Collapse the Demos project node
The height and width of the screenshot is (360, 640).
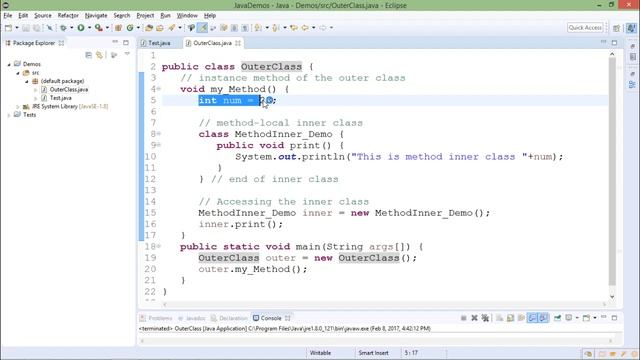click(9, 64)
